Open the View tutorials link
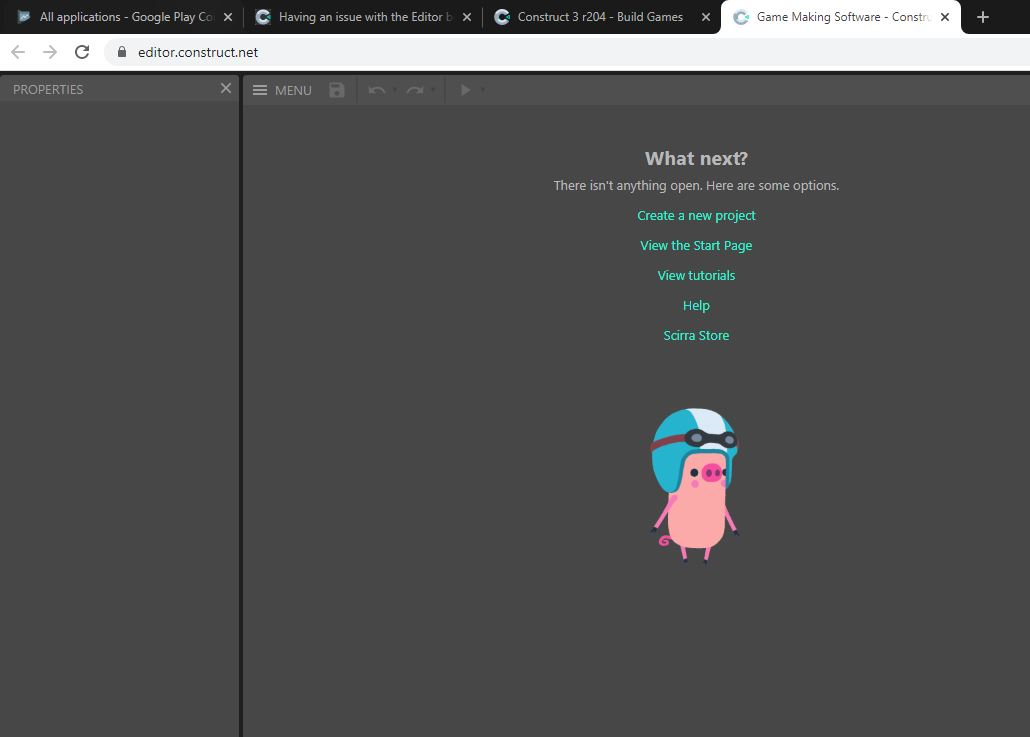Screen dimensions: 1030x737 (696, 275)
